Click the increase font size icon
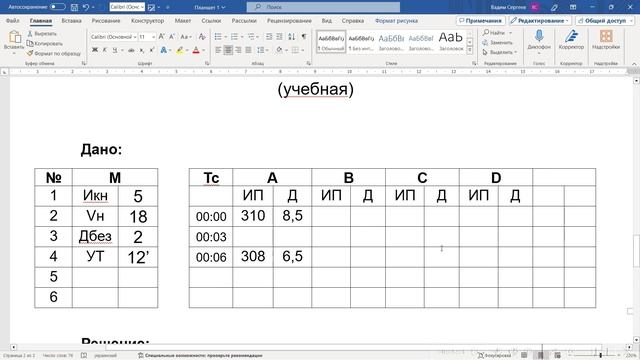Image resolution: width=640 pixels, height=360 pixels. (162, 37)
